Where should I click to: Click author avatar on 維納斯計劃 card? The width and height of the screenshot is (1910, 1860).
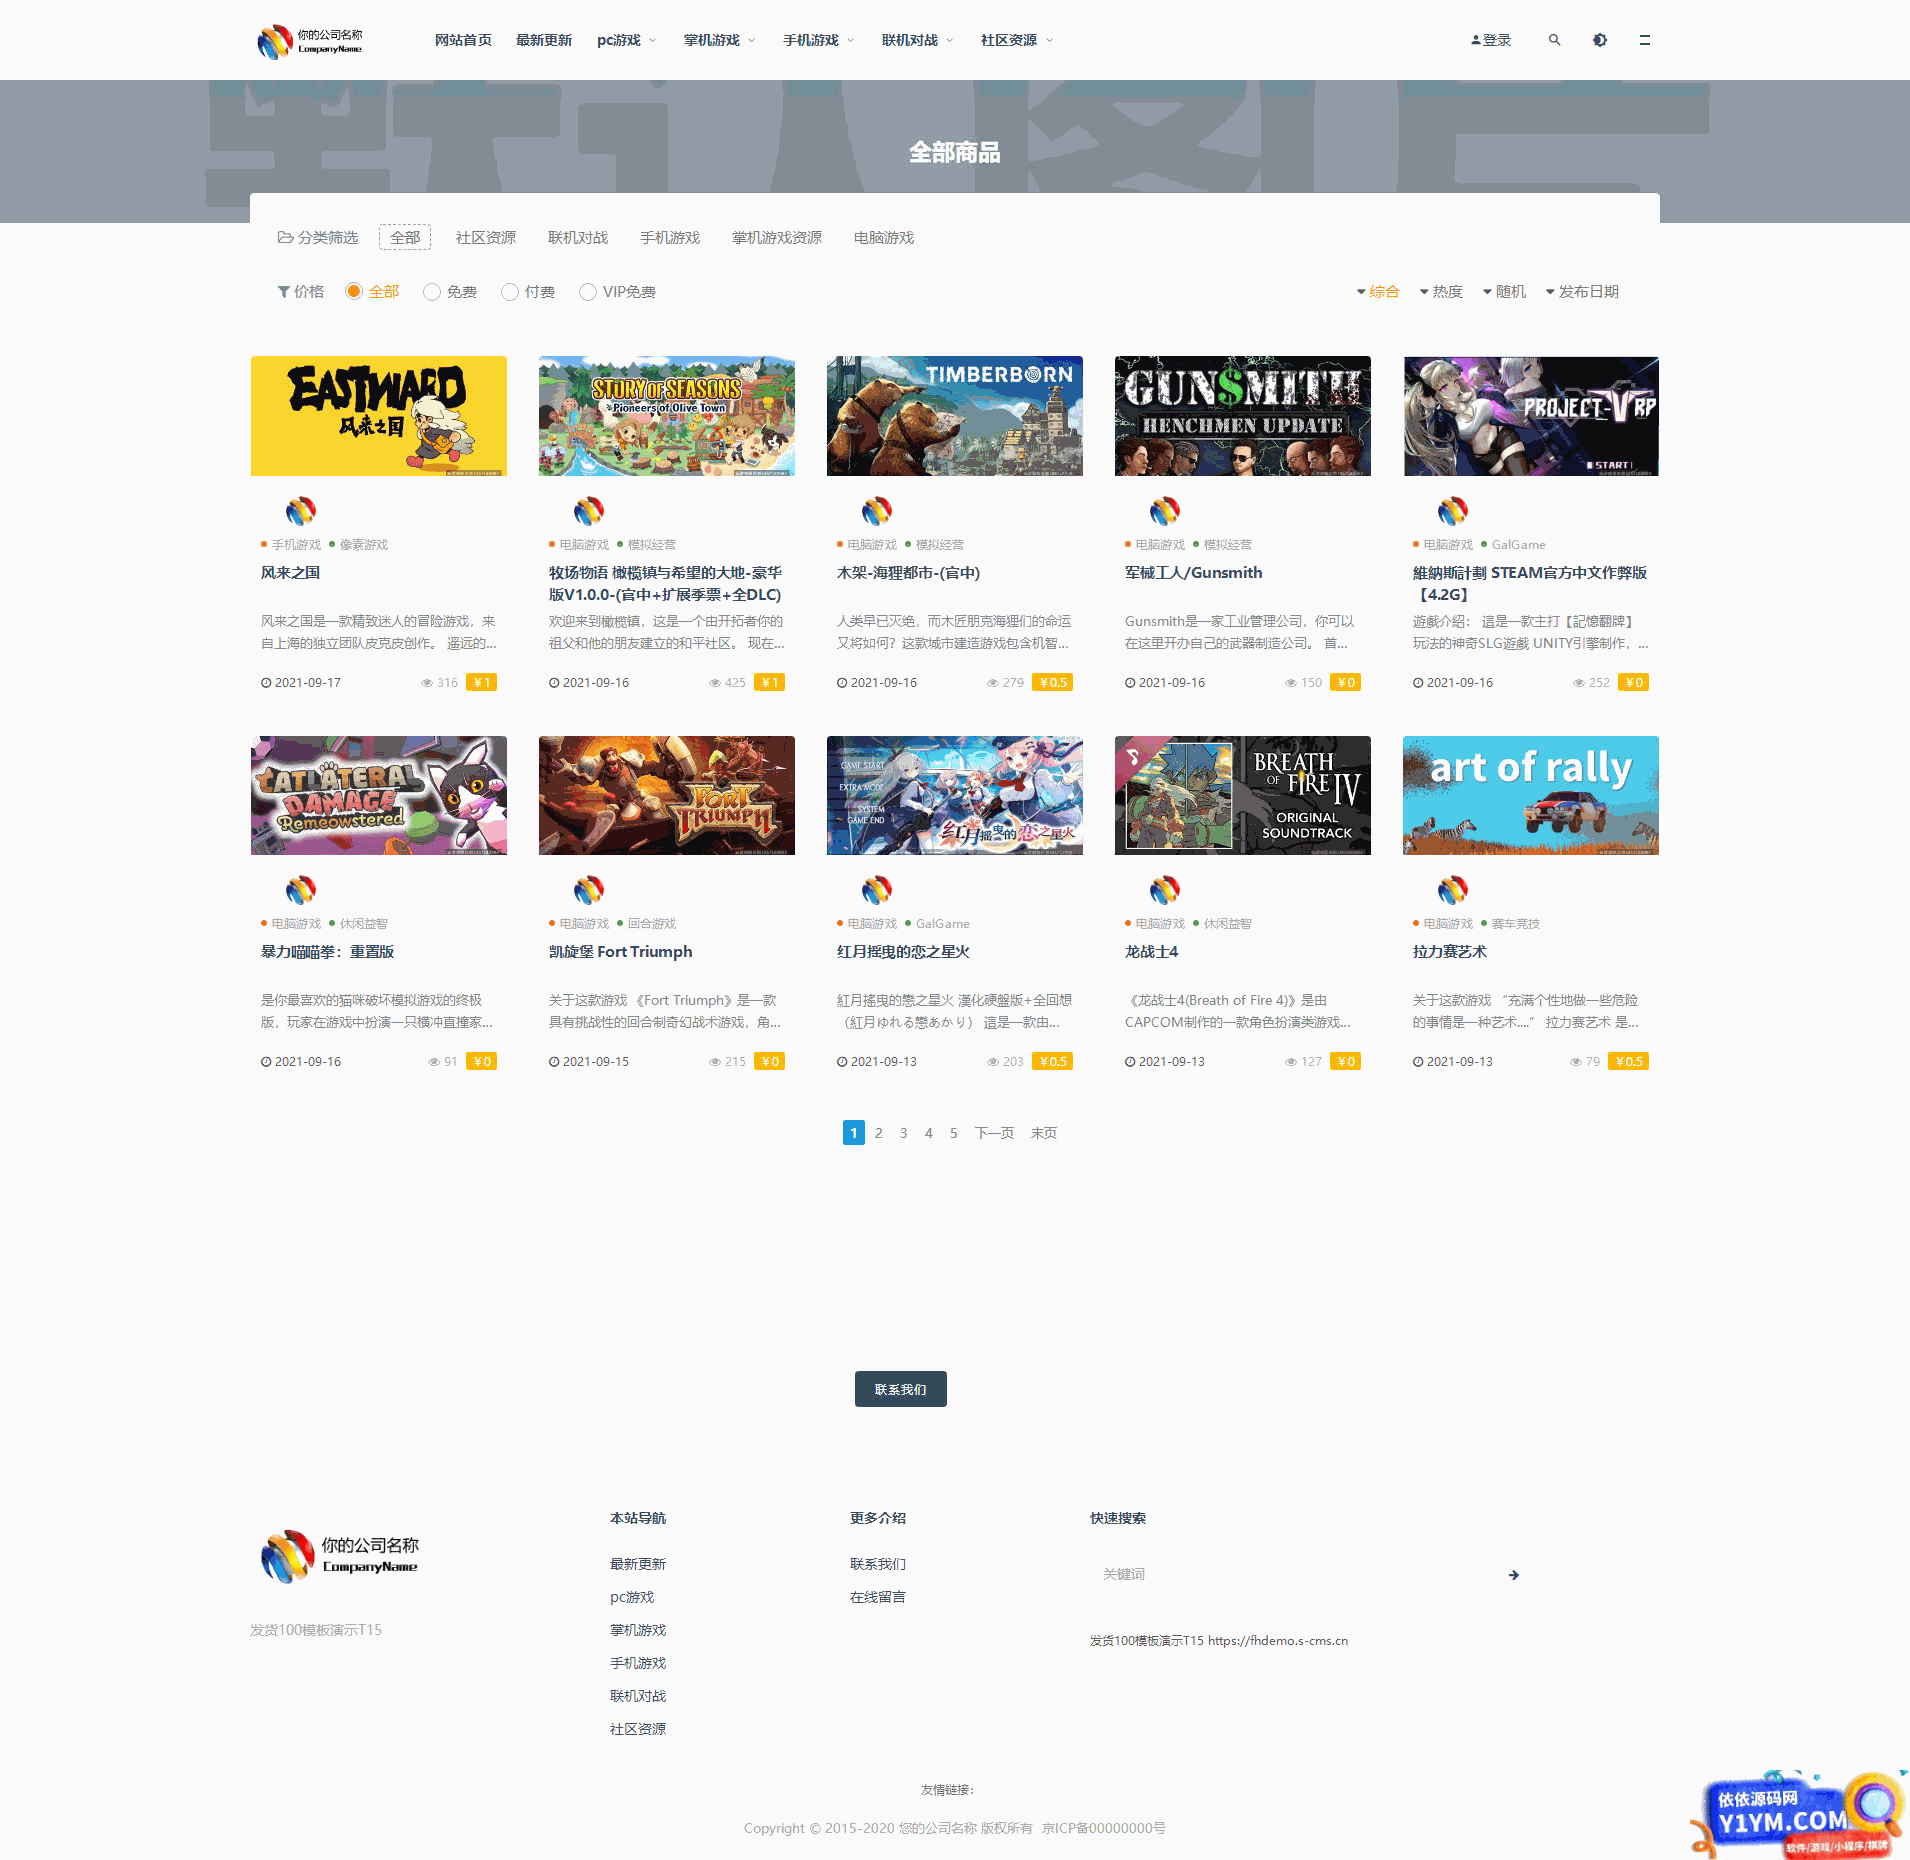[1453, 511]
